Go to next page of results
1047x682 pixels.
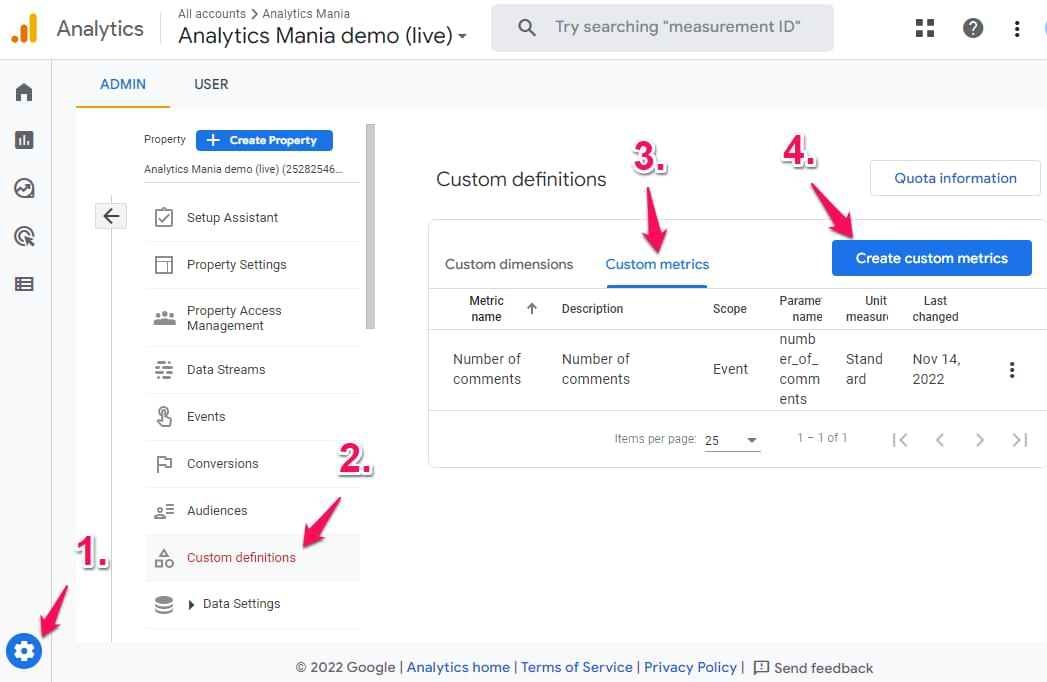tap(980, 440)
